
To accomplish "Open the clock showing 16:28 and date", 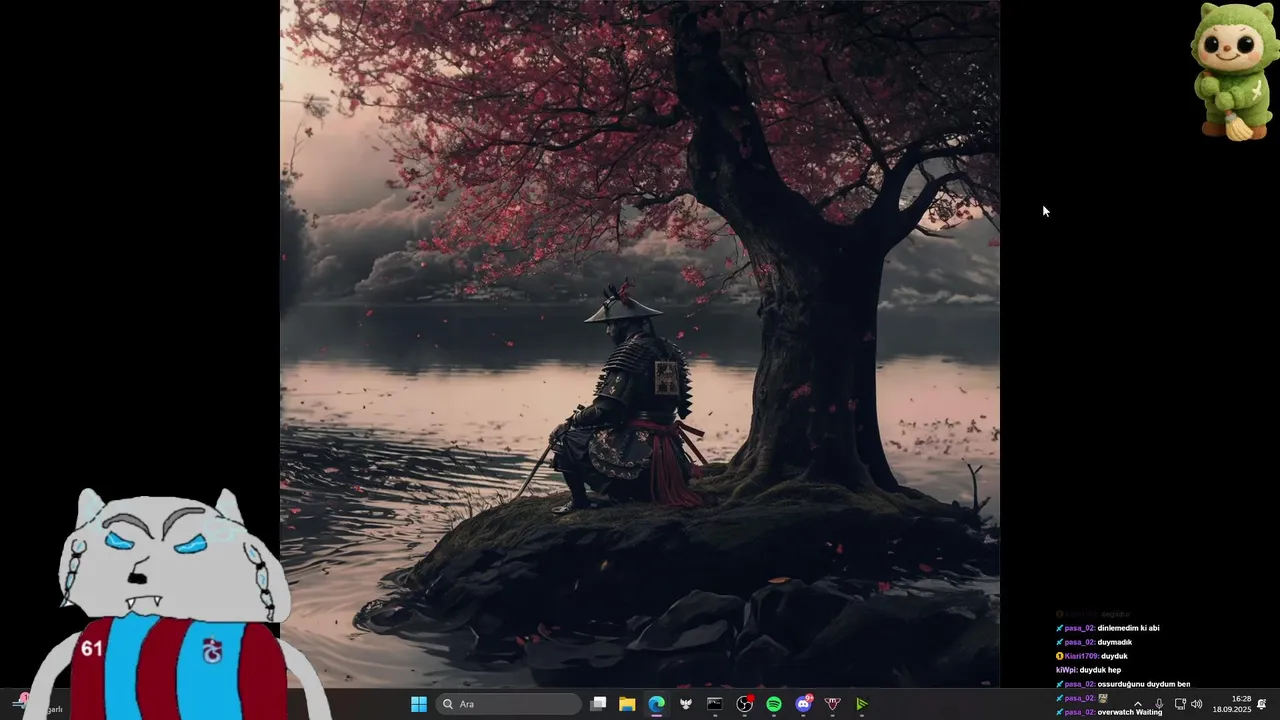I will coord(1232,704).
